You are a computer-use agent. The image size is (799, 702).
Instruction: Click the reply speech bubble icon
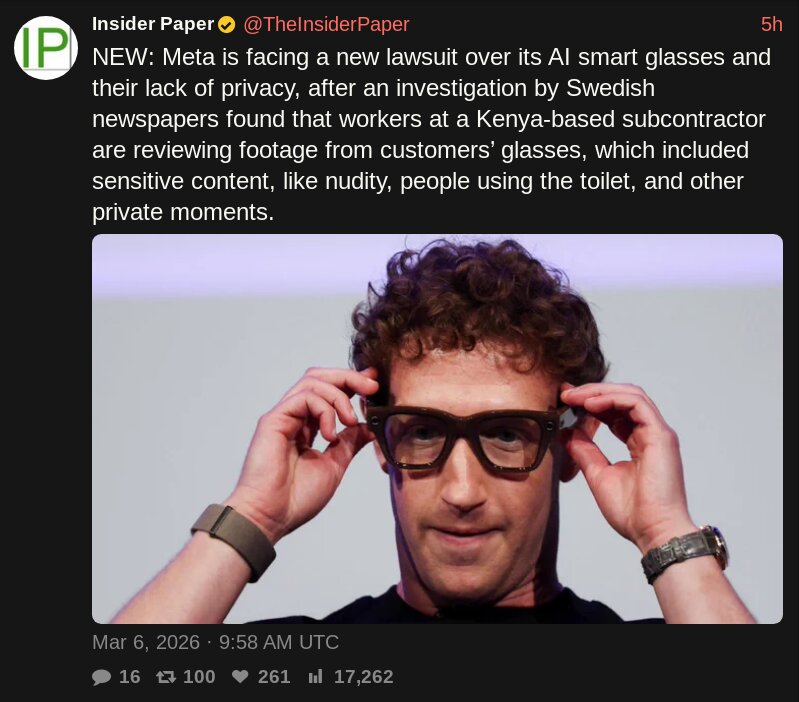point(101,677)
